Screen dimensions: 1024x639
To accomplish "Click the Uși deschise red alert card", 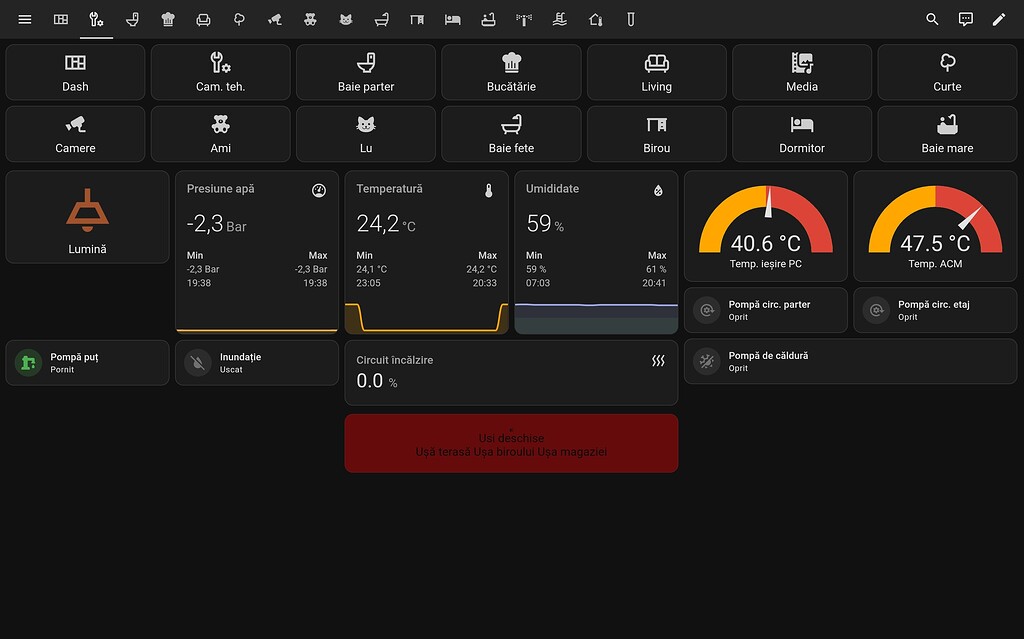I will tap(511, 443).
